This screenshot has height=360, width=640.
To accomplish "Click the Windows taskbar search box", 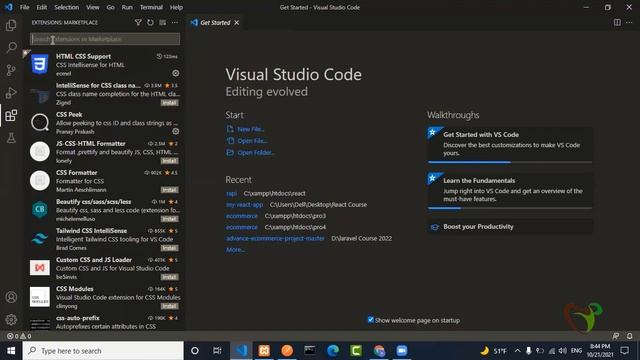I will (x=103, y=351).
